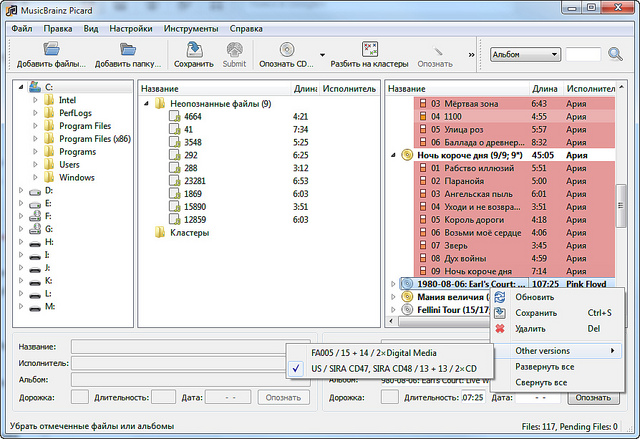Click the Save toolbar icon
This screenshot has width=640, height=439.
click(194, 49)
